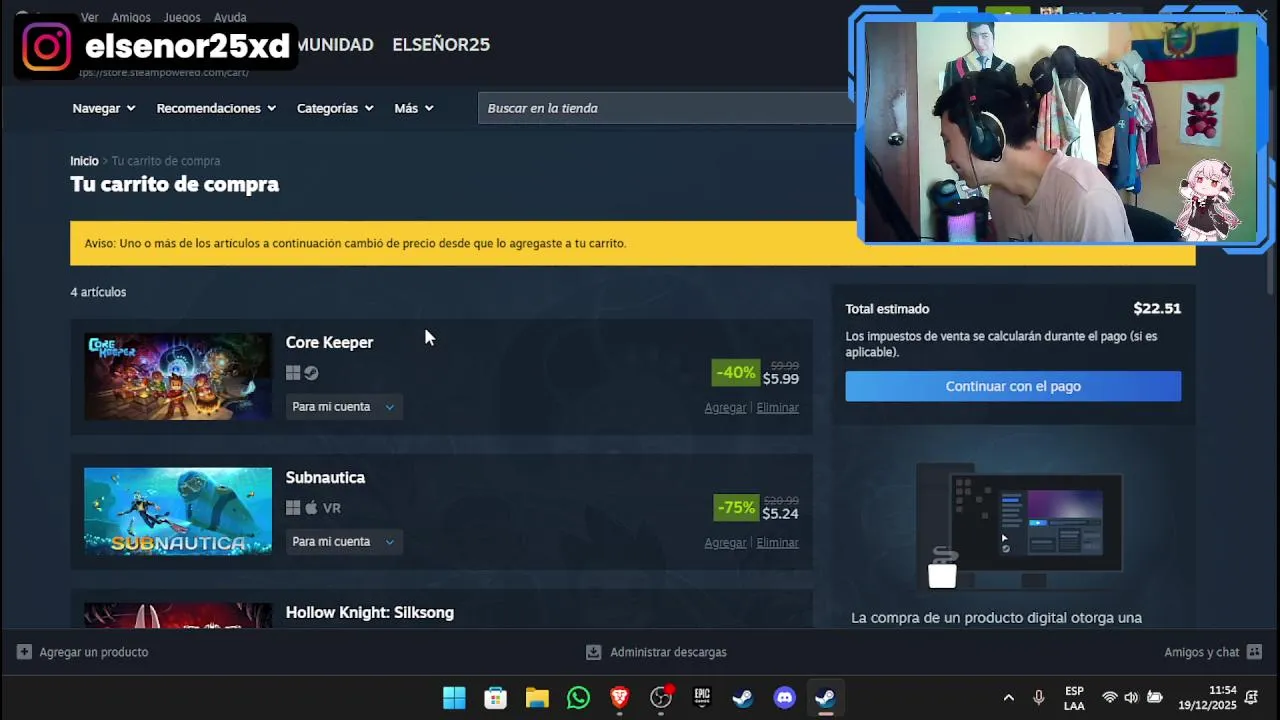Viewport: 1280px width, 720px height.
Task: Click the yellow Aviso price-change banner
Action: coord(632,243)
